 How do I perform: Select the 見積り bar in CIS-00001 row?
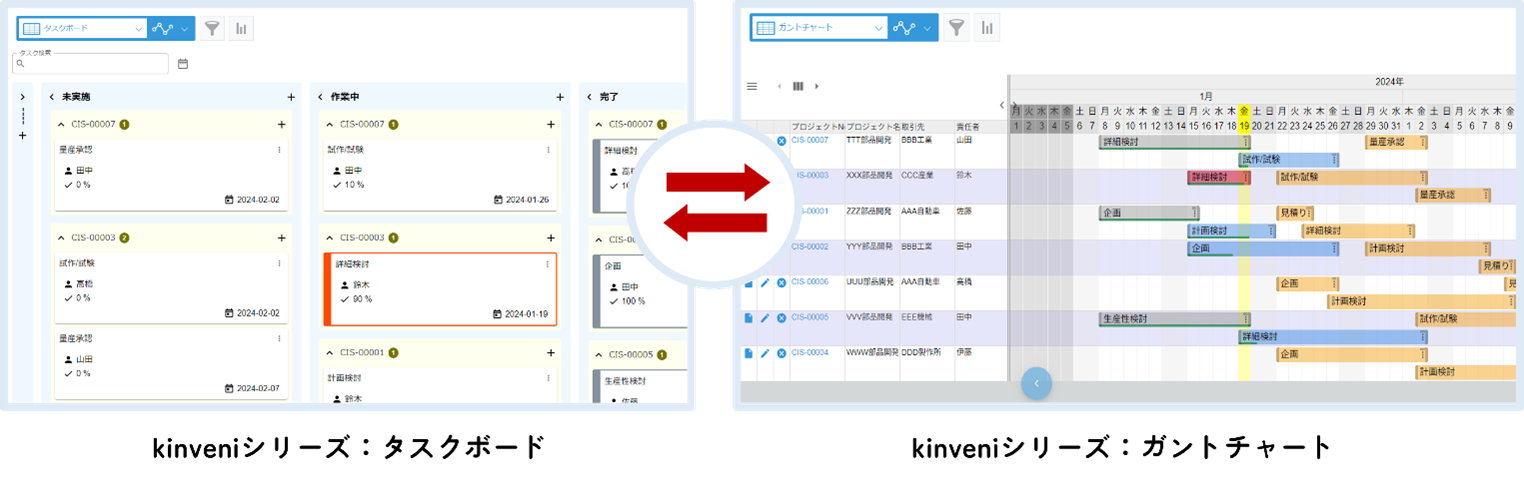1295,213
